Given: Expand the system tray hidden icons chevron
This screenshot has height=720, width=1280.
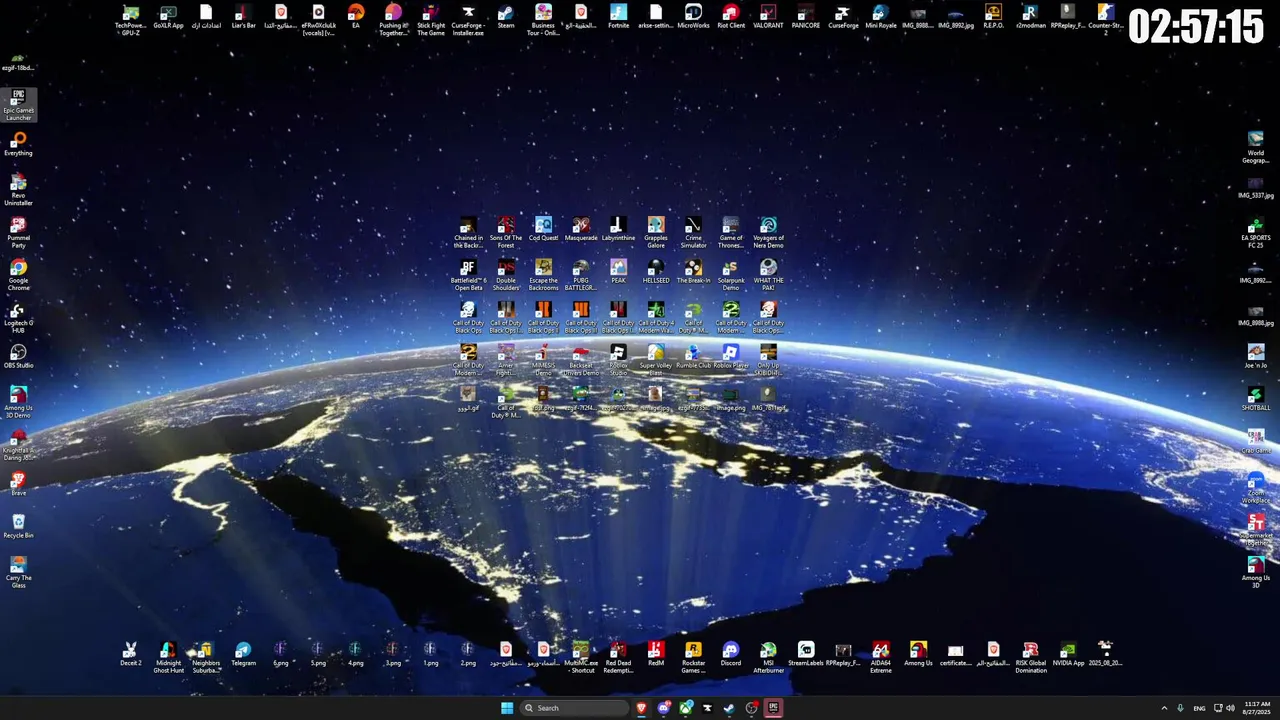Looking at the screenshot, I should click(1164, 708).
